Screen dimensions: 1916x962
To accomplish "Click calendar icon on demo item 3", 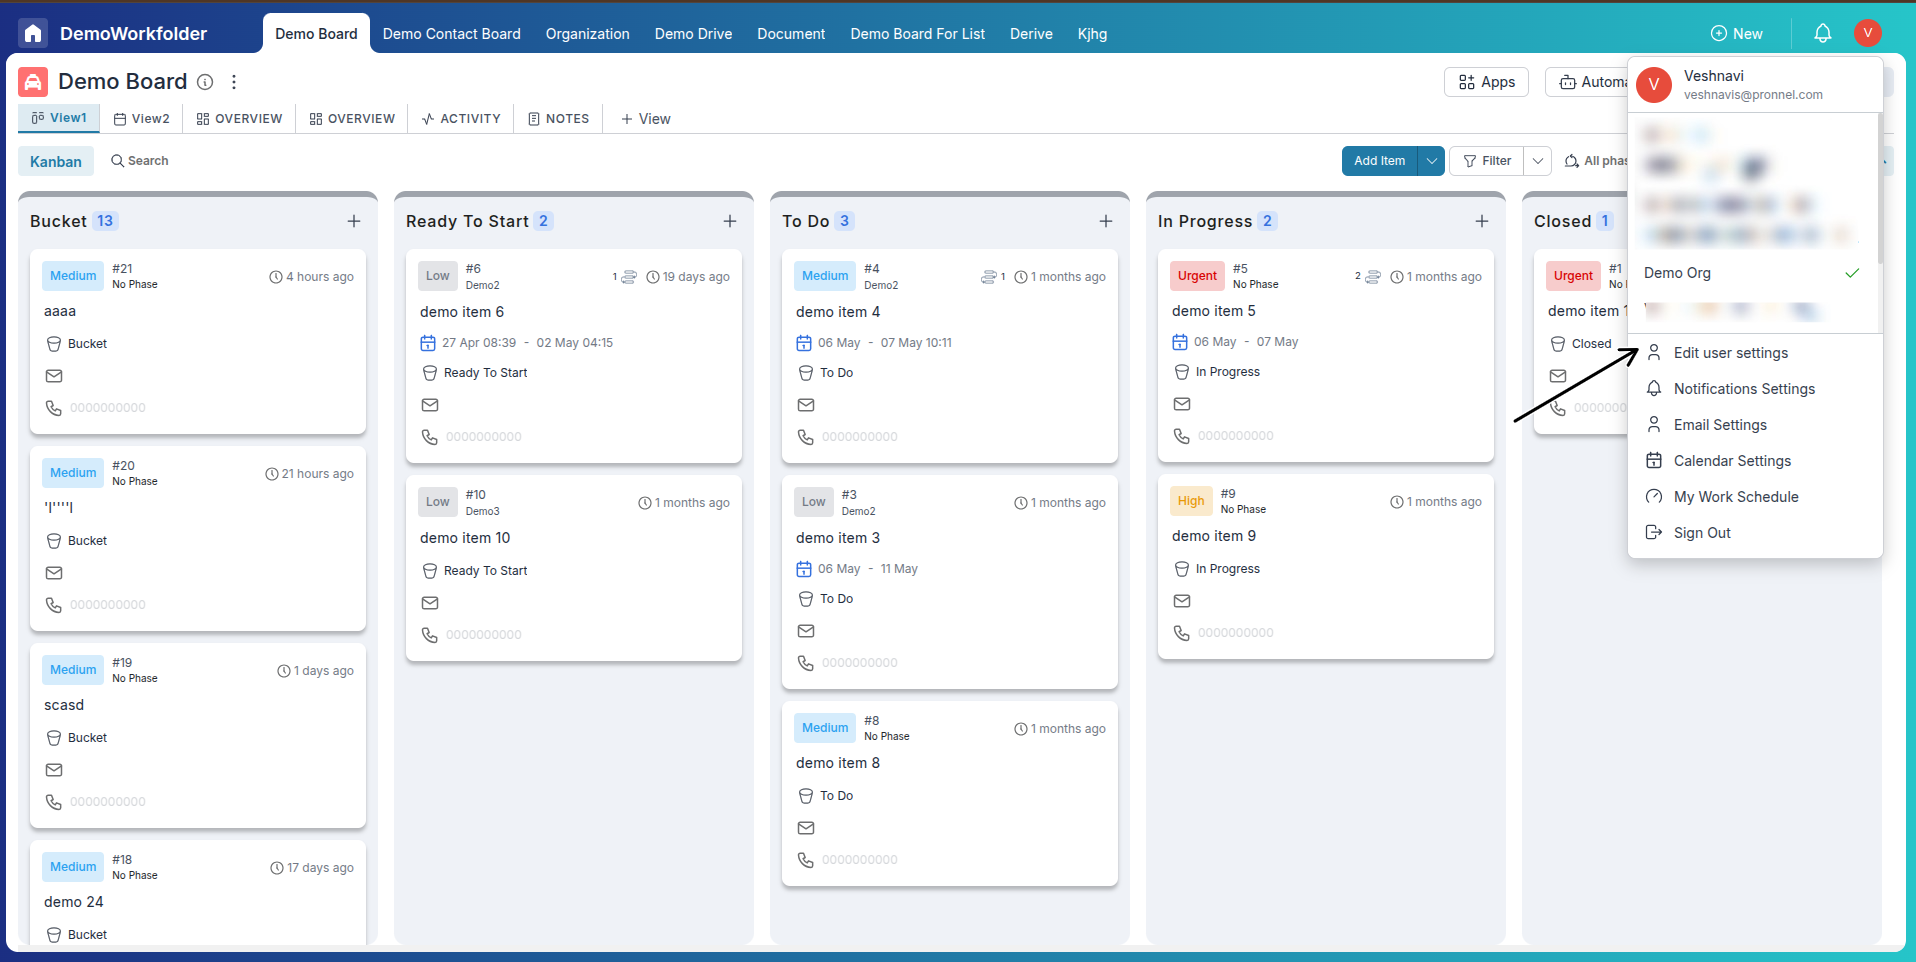I will (804, 569).
